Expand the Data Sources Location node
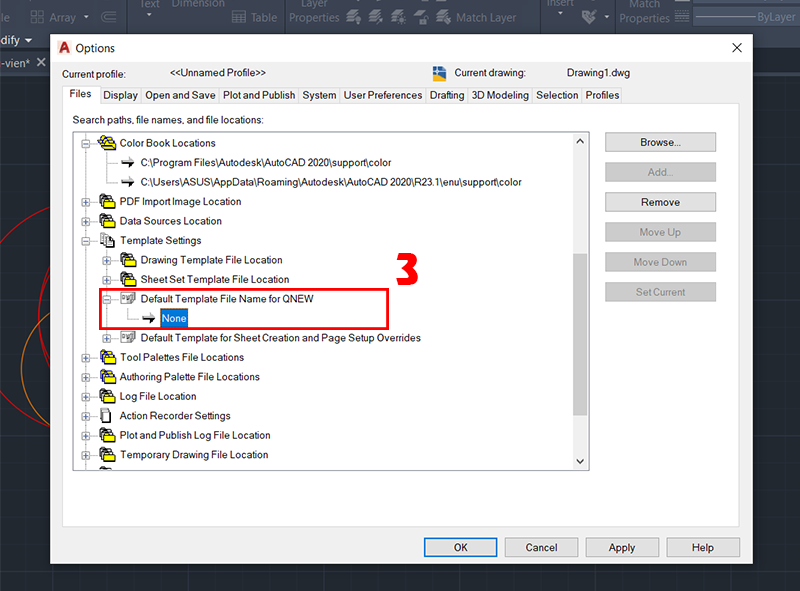Image resolution: width=800 pixels, height=591 pixels. click(86, 221)
